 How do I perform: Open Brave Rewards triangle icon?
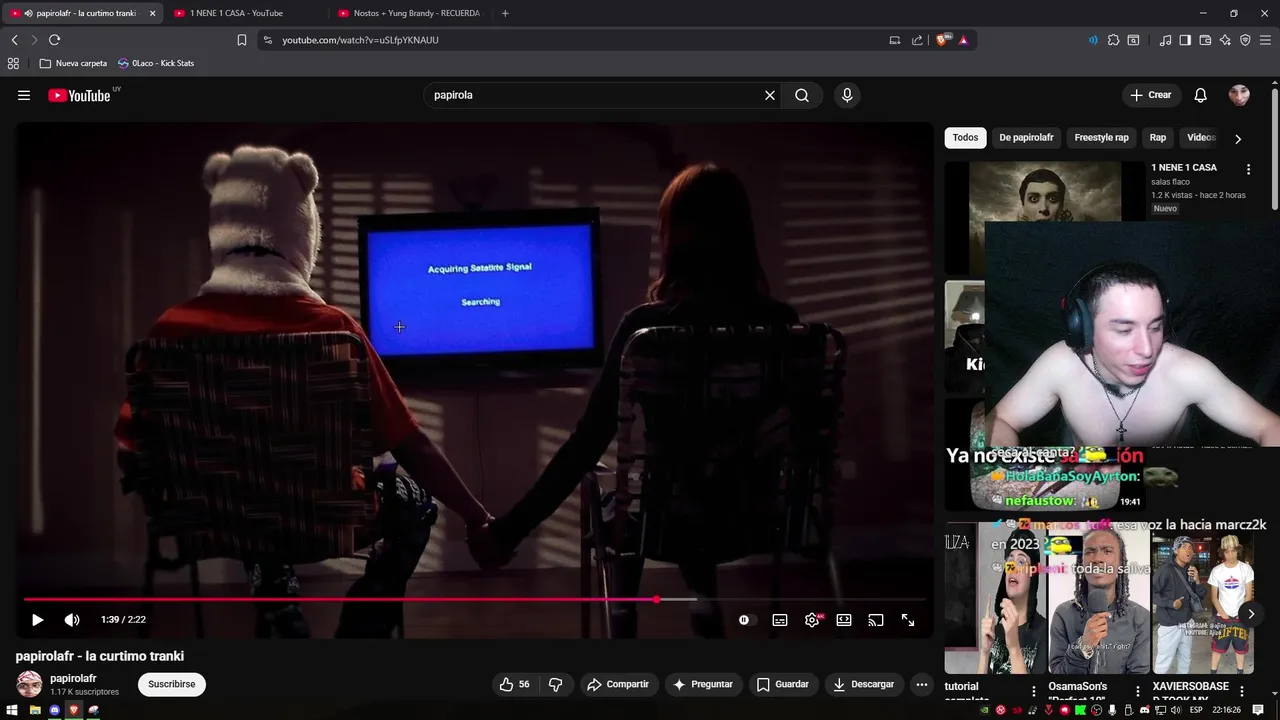[963, 40]
